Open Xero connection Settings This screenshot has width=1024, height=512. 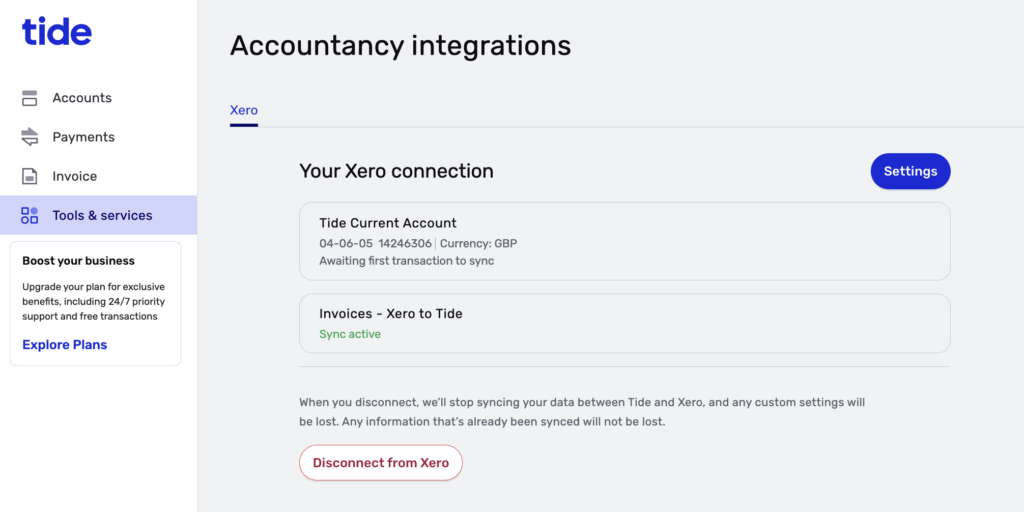tap(910, 171)
